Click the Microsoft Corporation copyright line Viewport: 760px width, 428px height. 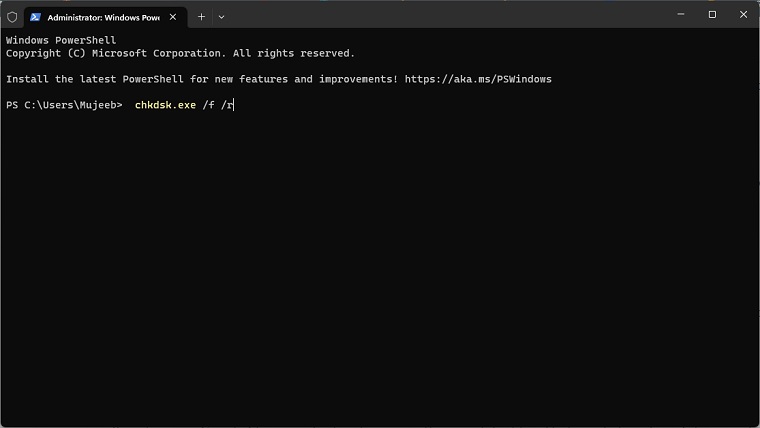pyautogui.click(x=180, y=53)
